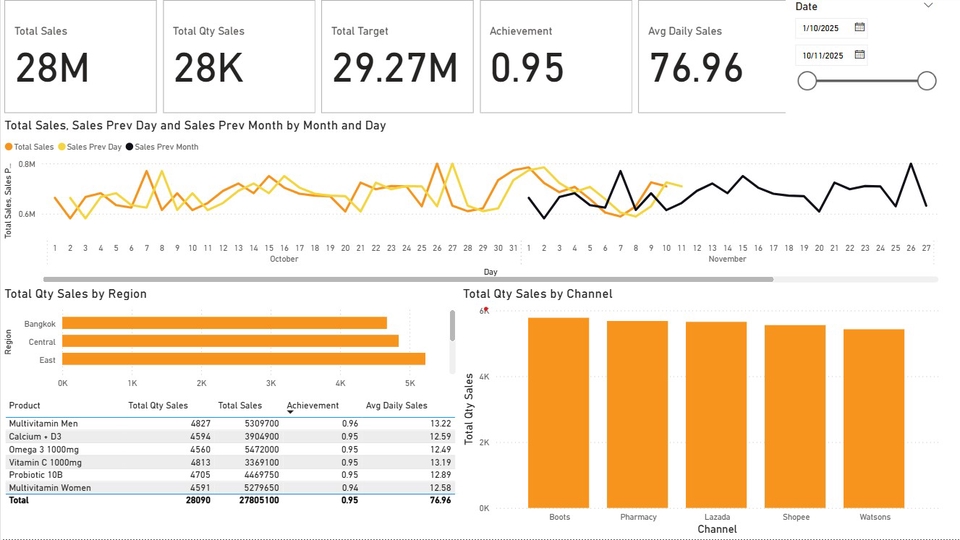Screen dimensions: 960x540
Task: Sort table by Product column header
Action: 24,406
